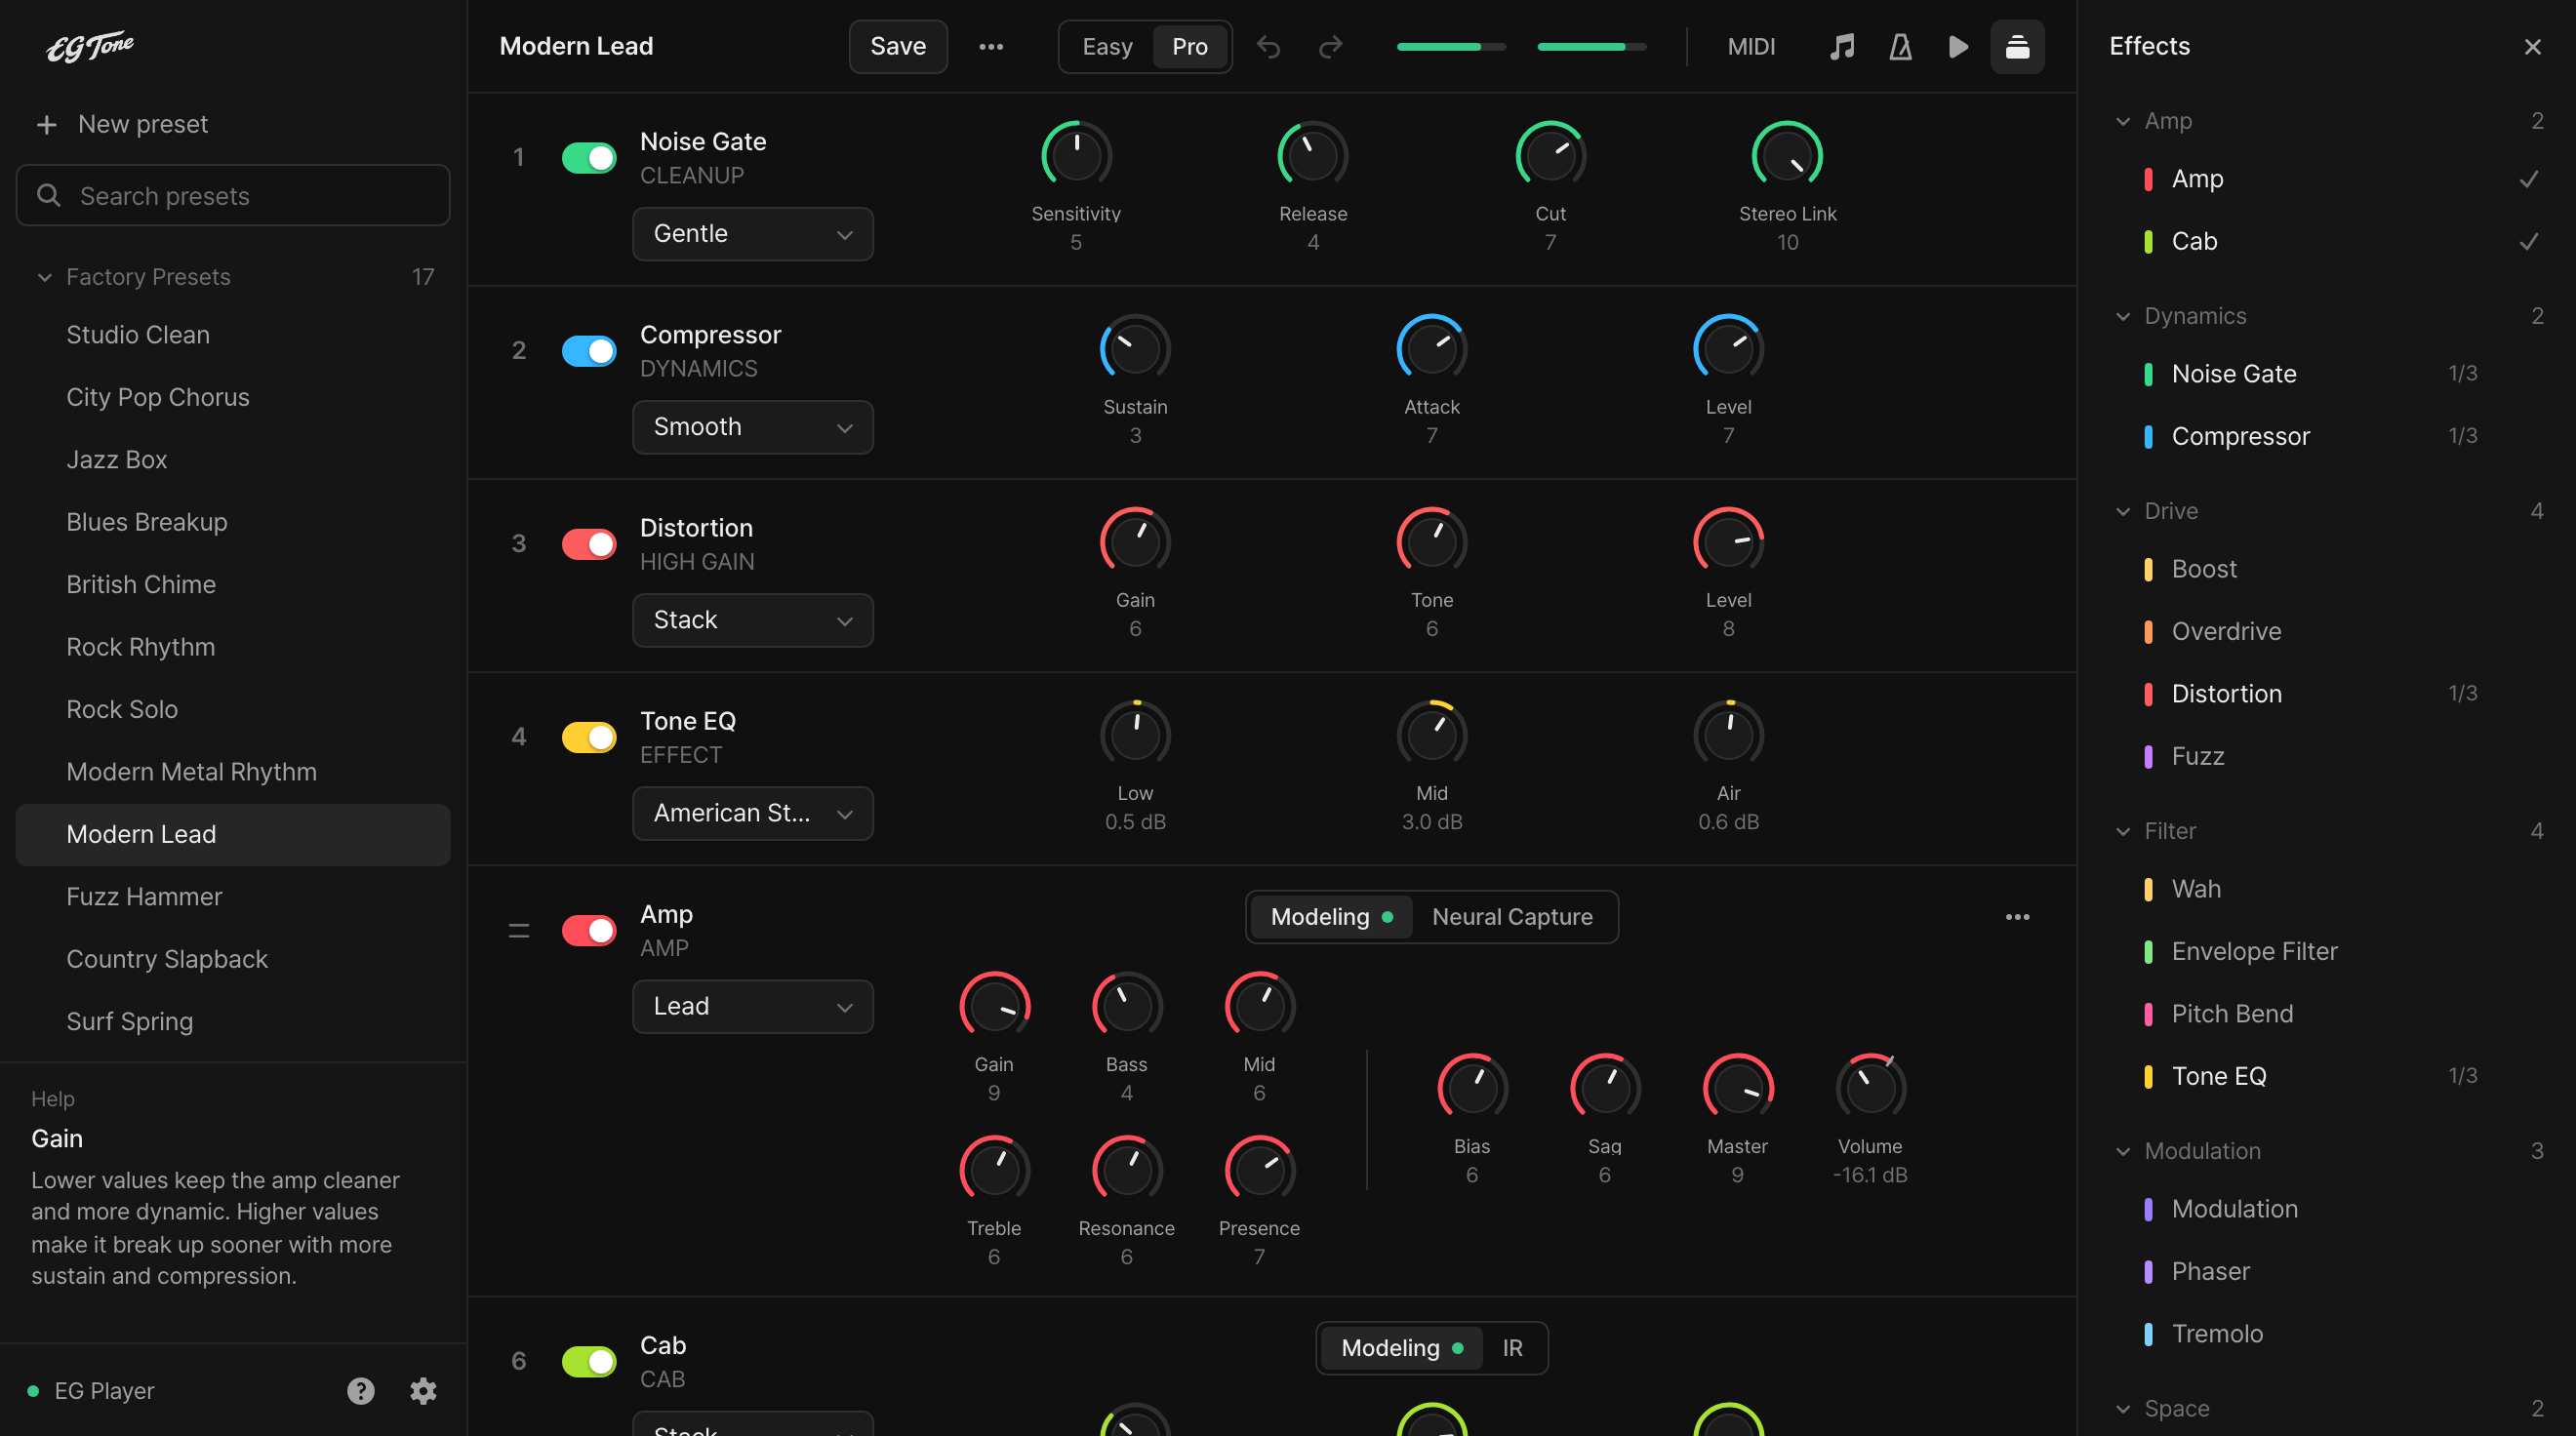Screen dimensions: 2576x1436
Task: Switch Amp to Neural Capture tab
Action: 1511,917
